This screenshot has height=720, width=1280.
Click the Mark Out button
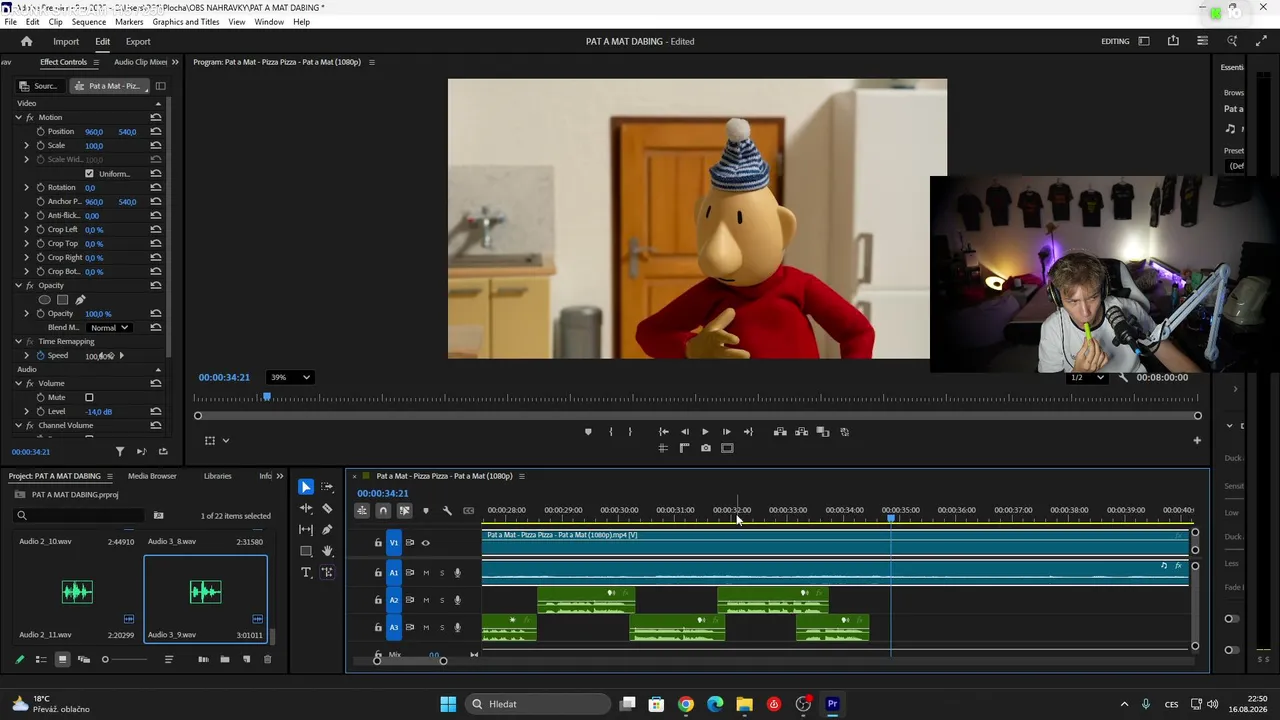coord(630,432)
